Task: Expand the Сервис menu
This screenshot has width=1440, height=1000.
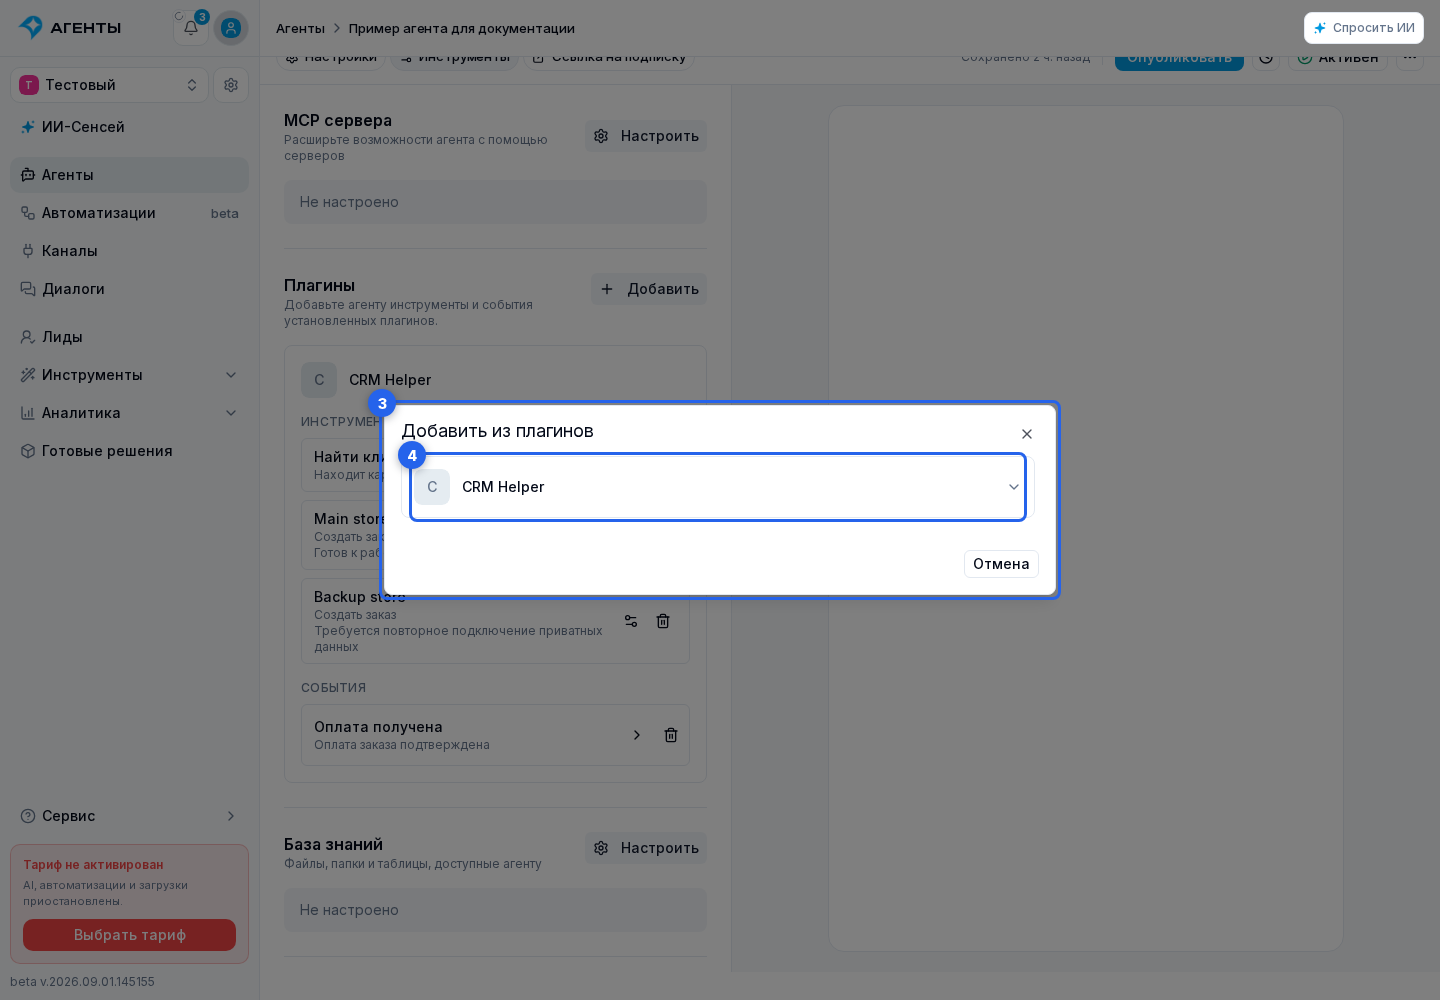Action: tap(129, 816)
